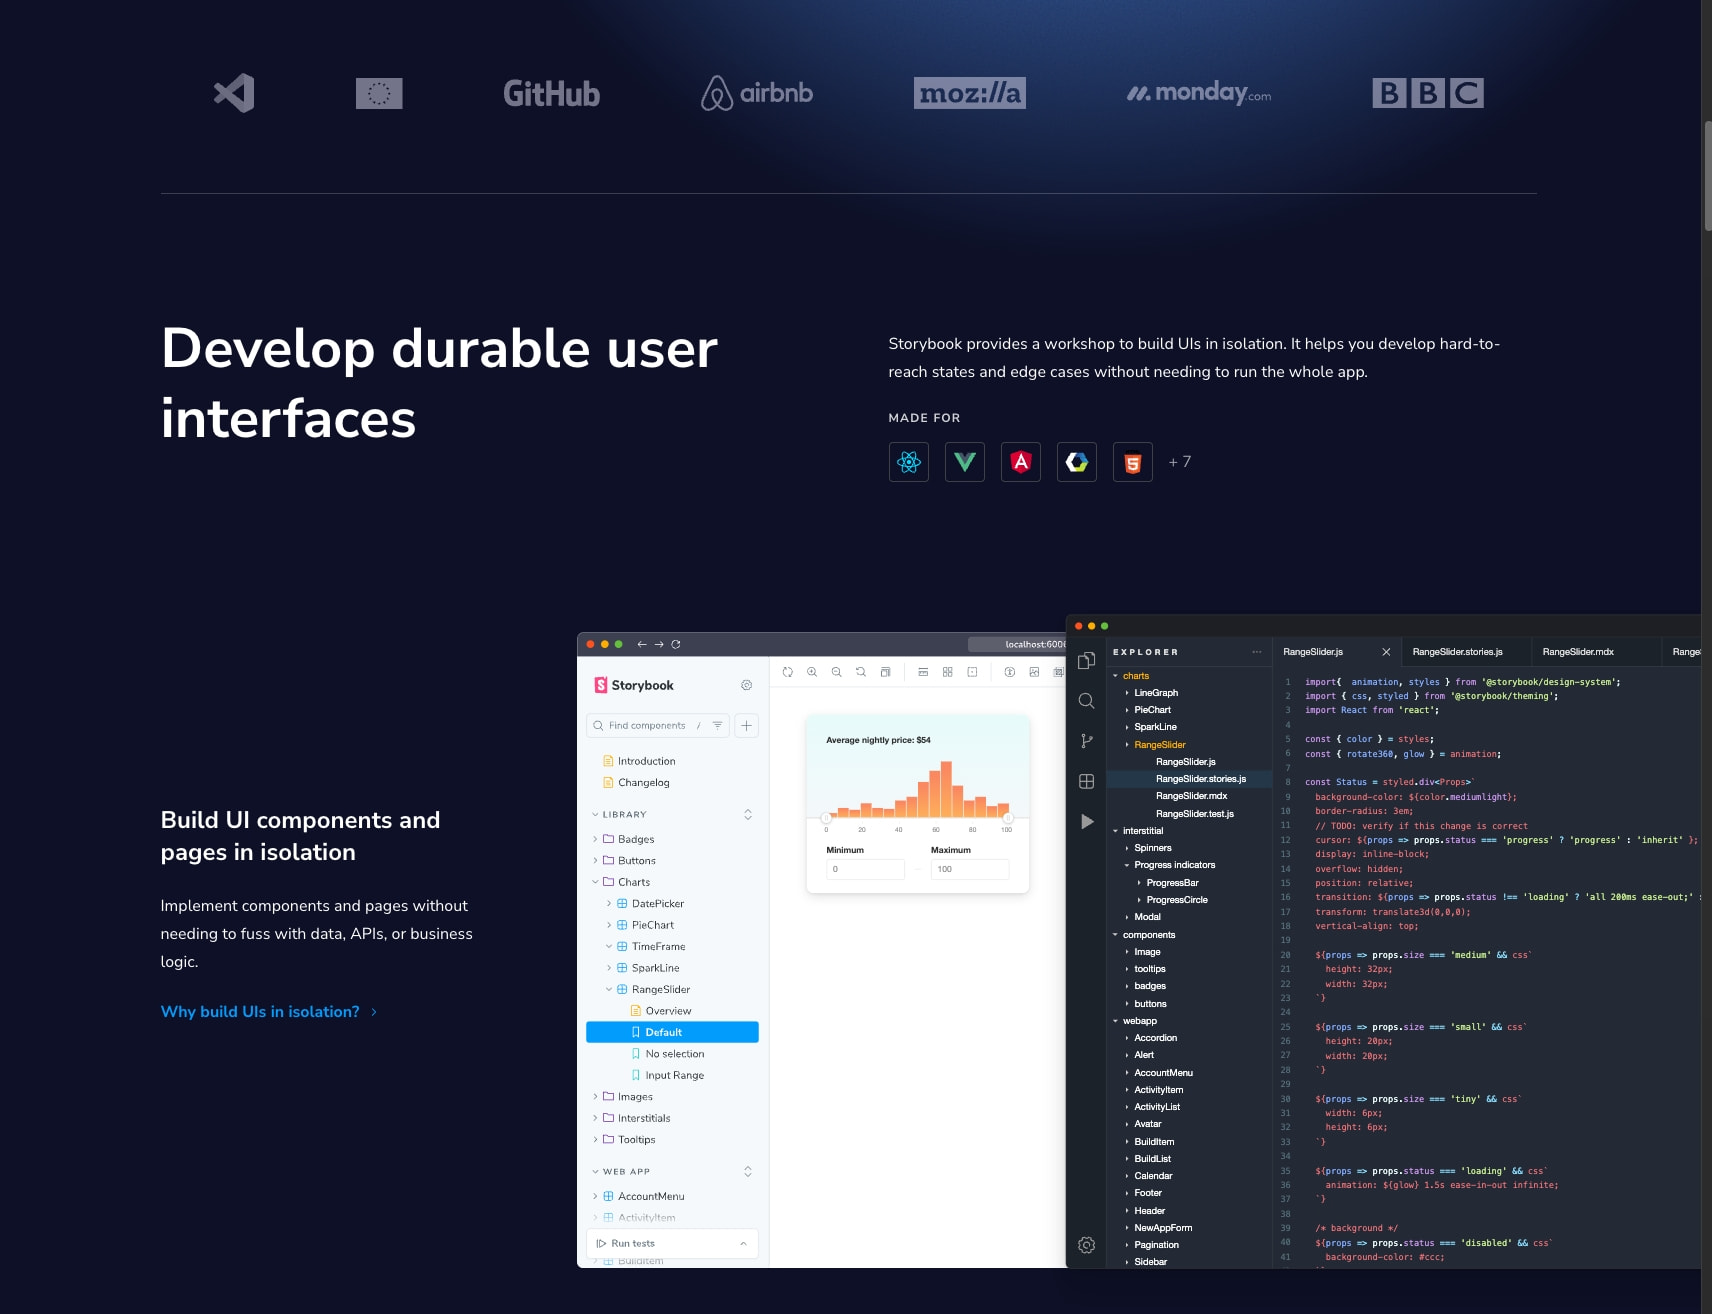Select the Vue framework icon

[965, 462]
